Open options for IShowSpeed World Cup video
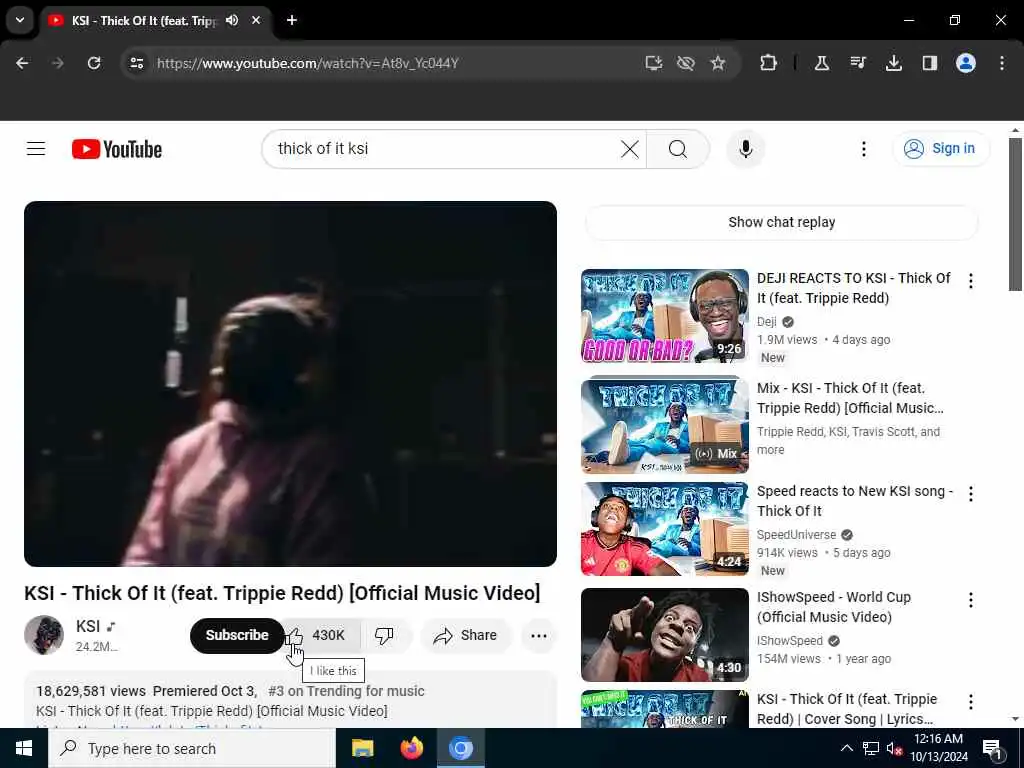 970,600
